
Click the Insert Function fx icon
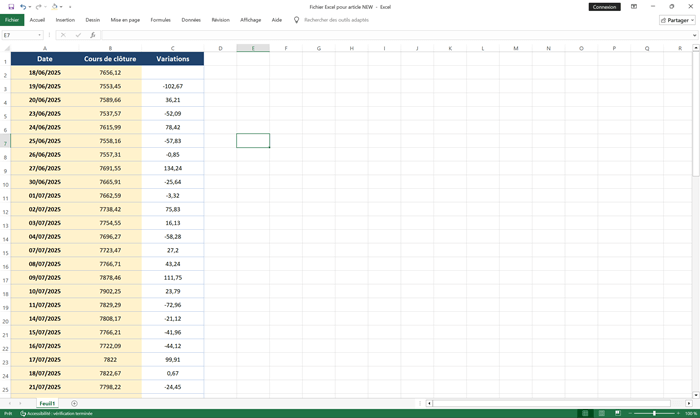(93, 35)
